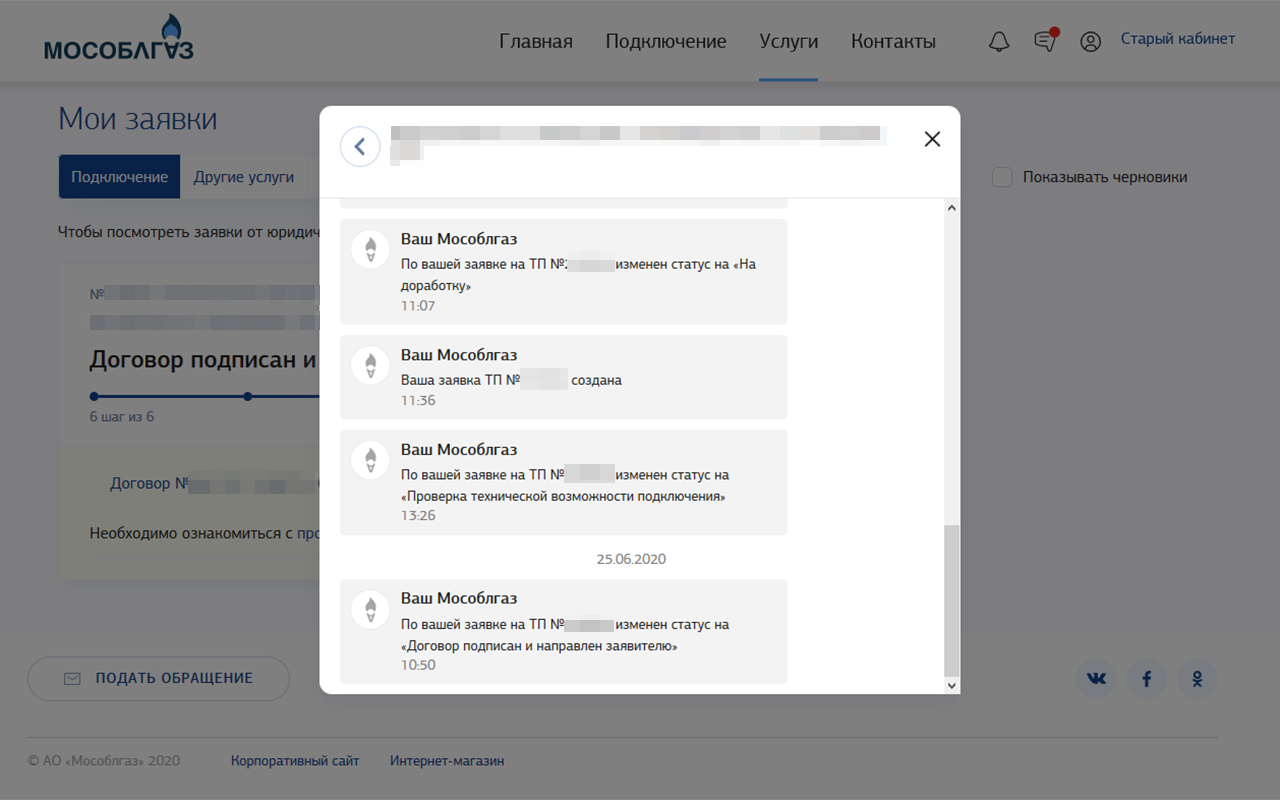This screenshot has width=1280, height=800.
Task: Select the message «Ваша заявка ТП создана»
Action: tap(563, 377)
